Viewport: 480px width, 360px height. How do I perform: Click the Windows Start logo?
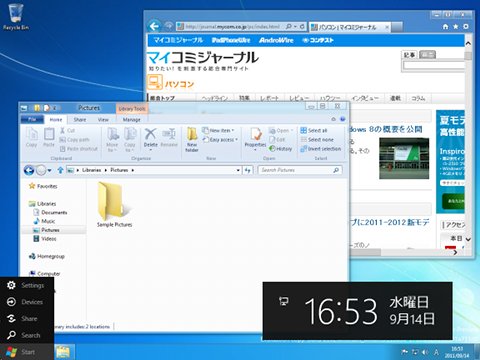[x=11, y=352]
